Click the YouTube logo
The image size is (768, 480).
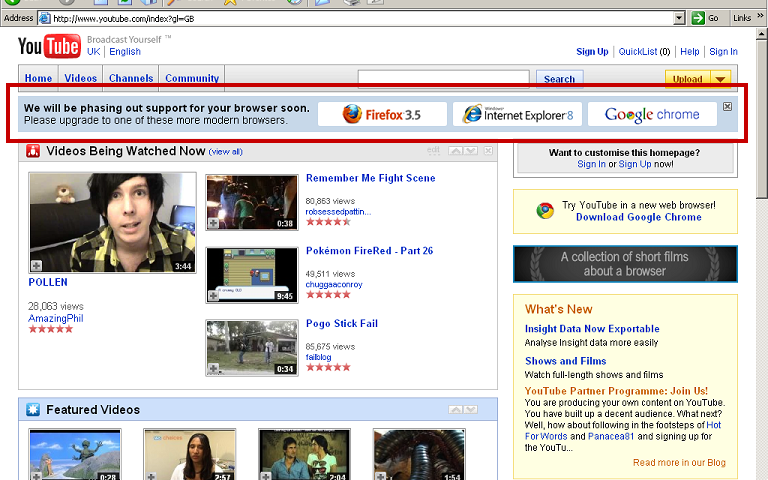[49, 46]
